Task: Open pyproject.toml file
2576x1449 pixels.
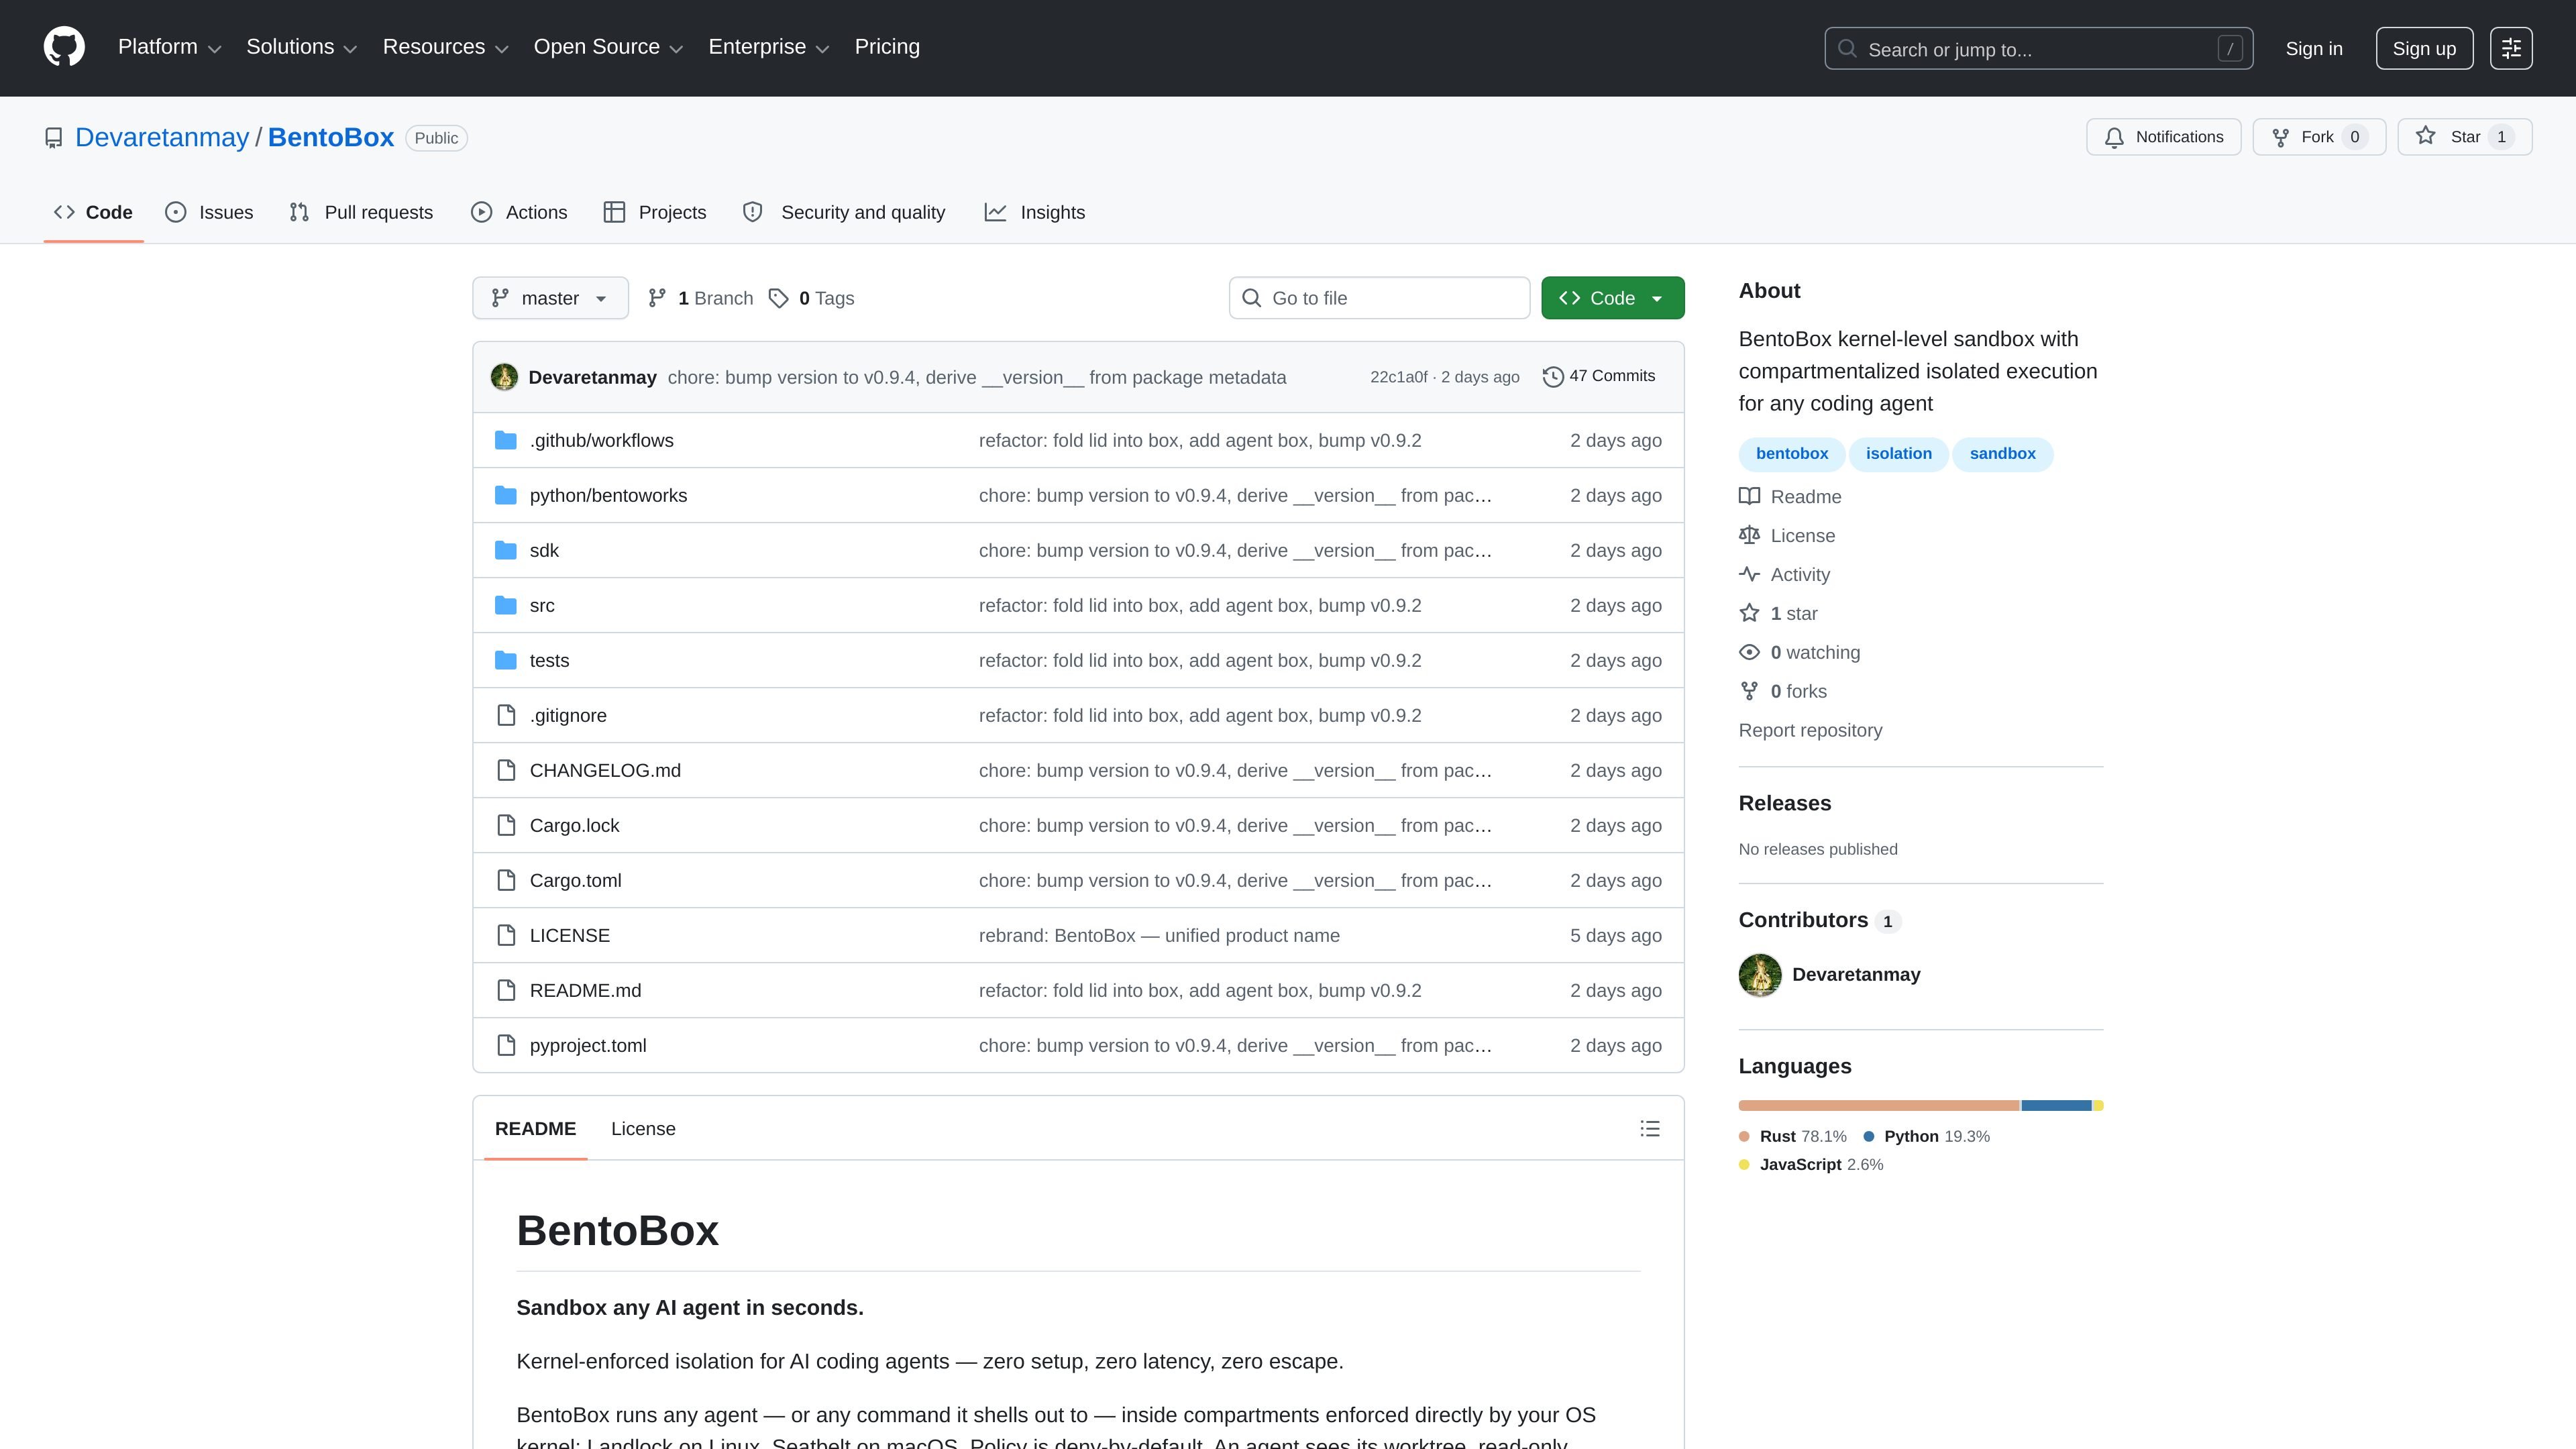Action: (x=588, y=1045)
